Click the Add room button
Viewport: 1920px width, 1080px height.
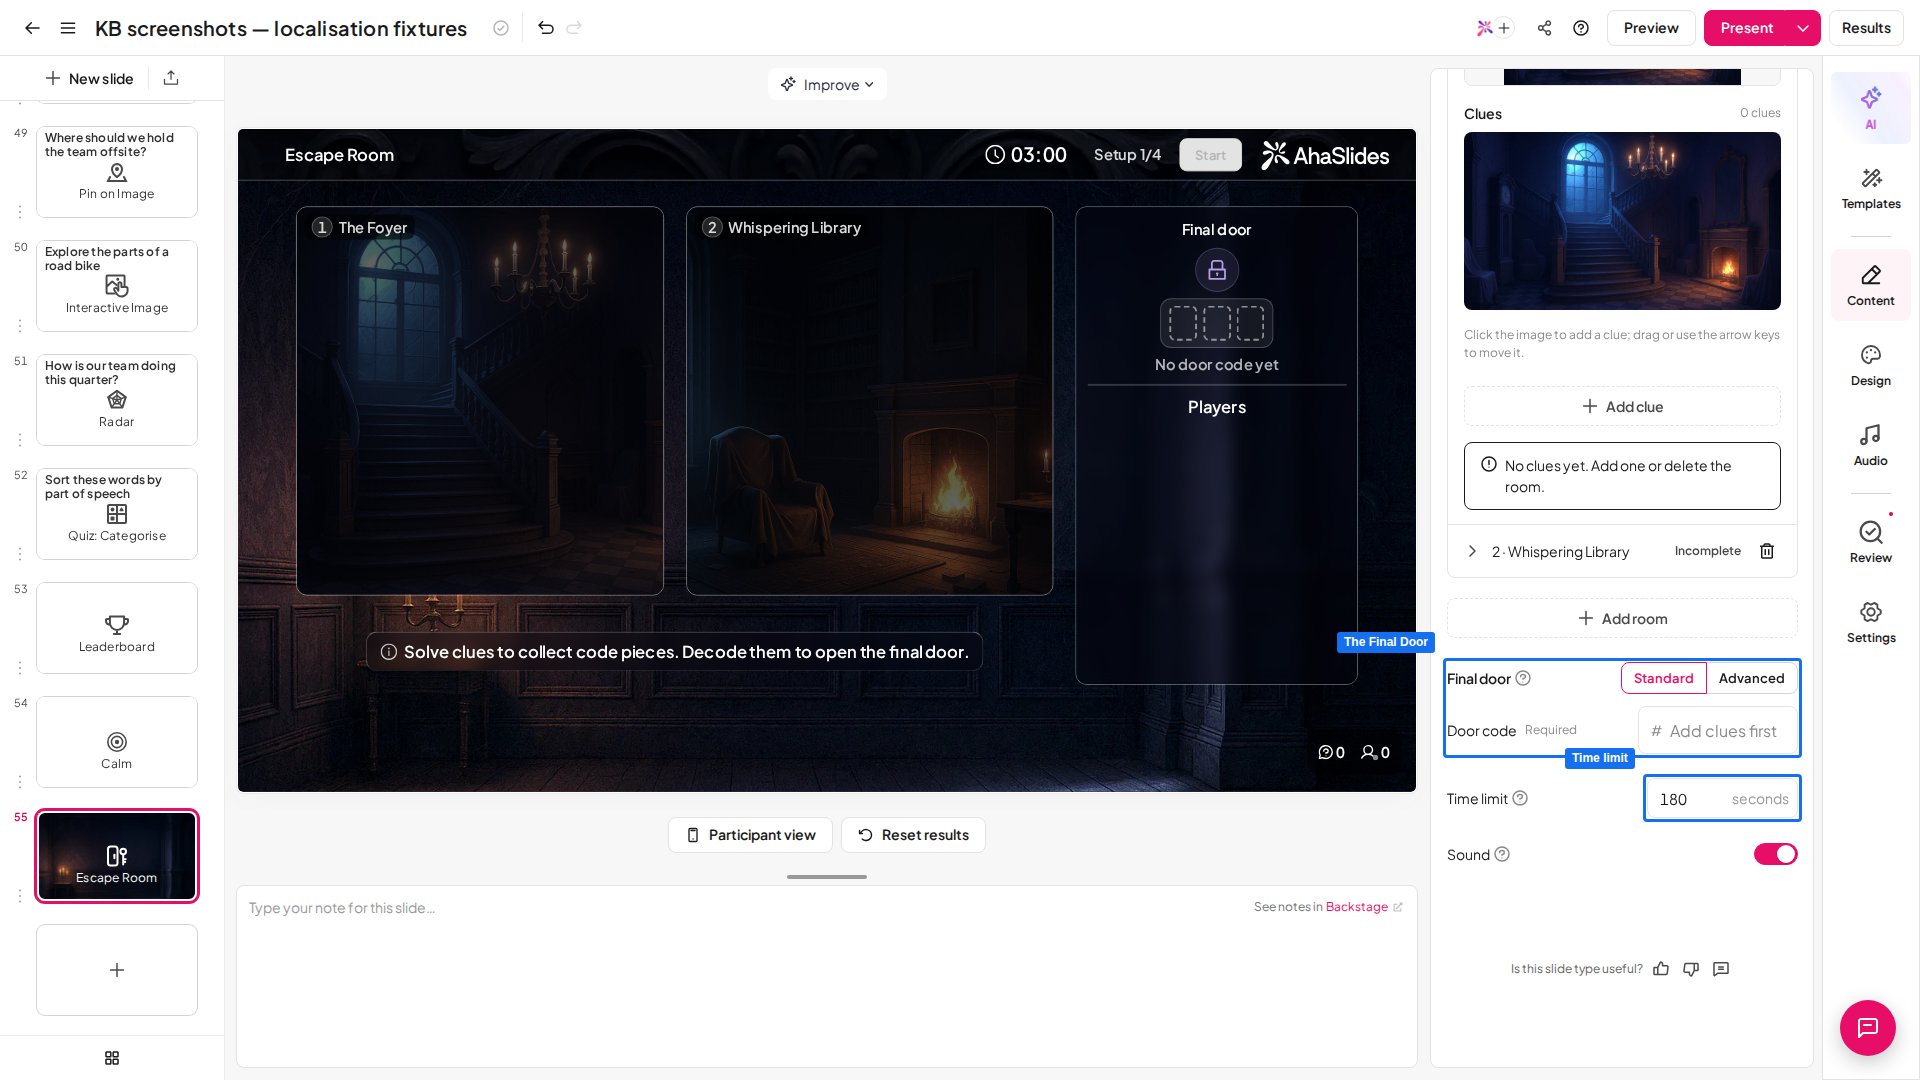tap(1622, 618)
